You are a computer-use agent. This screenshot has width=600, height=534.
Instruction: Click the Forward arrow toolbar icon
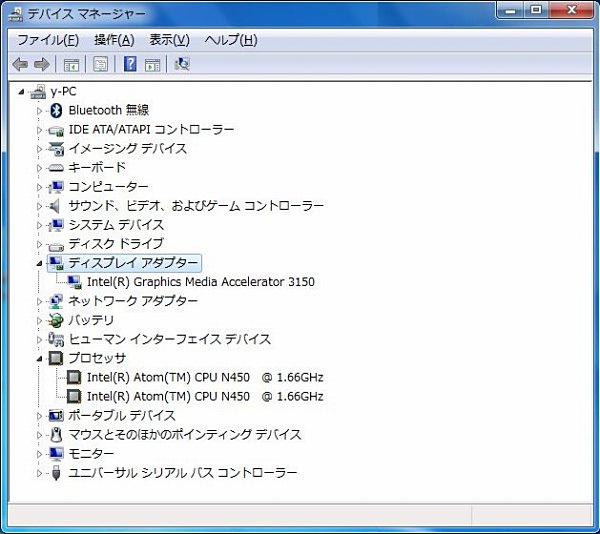coord(42,65)
